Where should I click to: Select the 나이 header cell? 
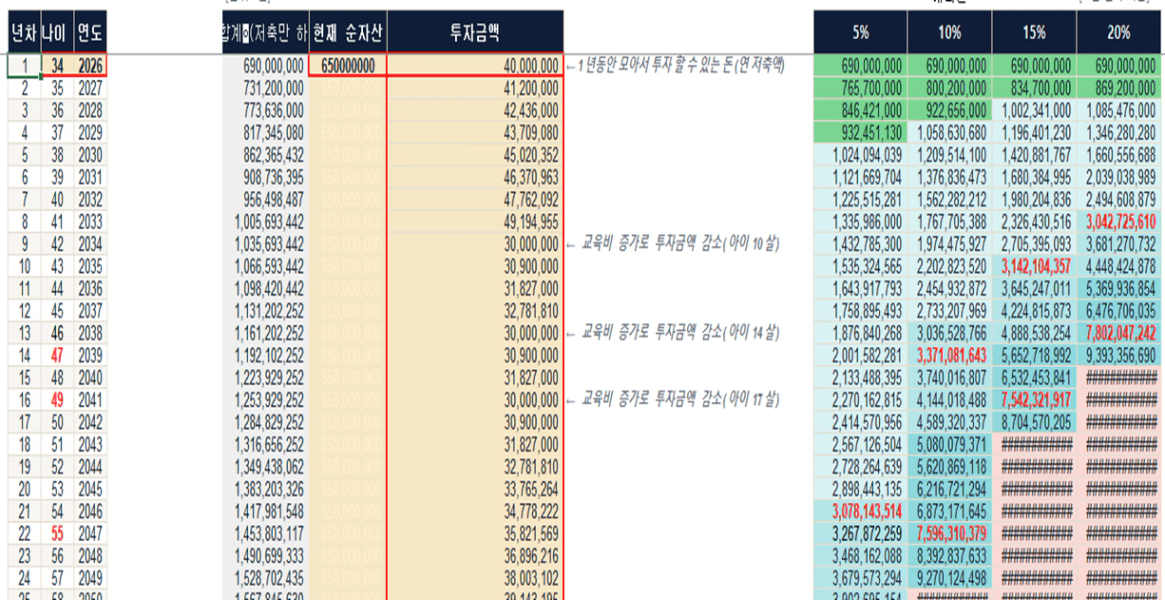tap(57, 32)
